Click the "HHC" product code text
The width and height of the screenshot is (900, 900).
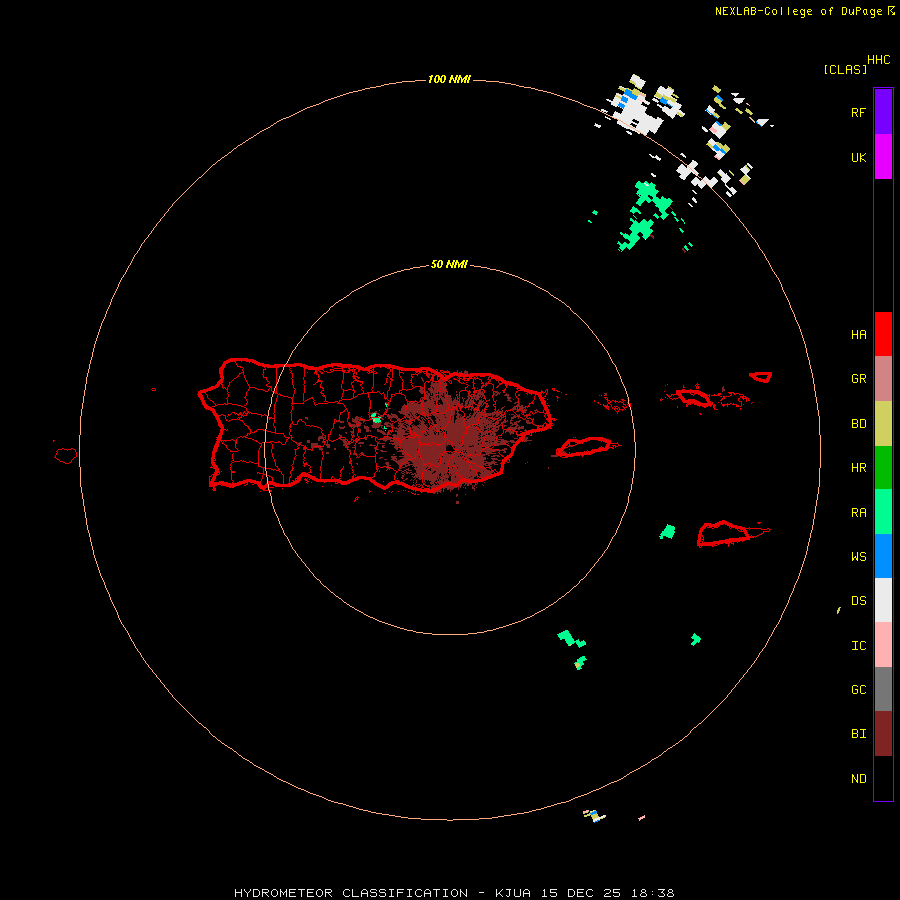click(x=878, y=60)
